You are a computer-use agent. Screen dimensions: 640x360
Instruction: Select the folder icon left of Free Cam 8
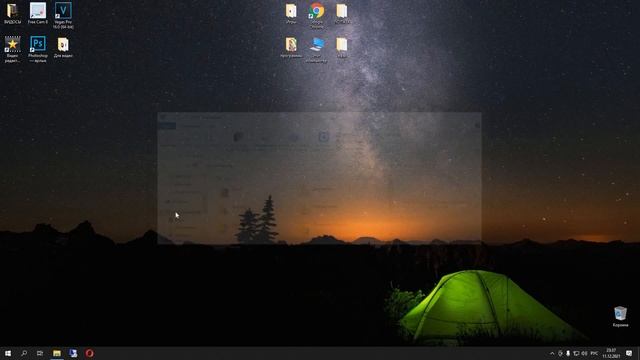[x=12, y=13]
